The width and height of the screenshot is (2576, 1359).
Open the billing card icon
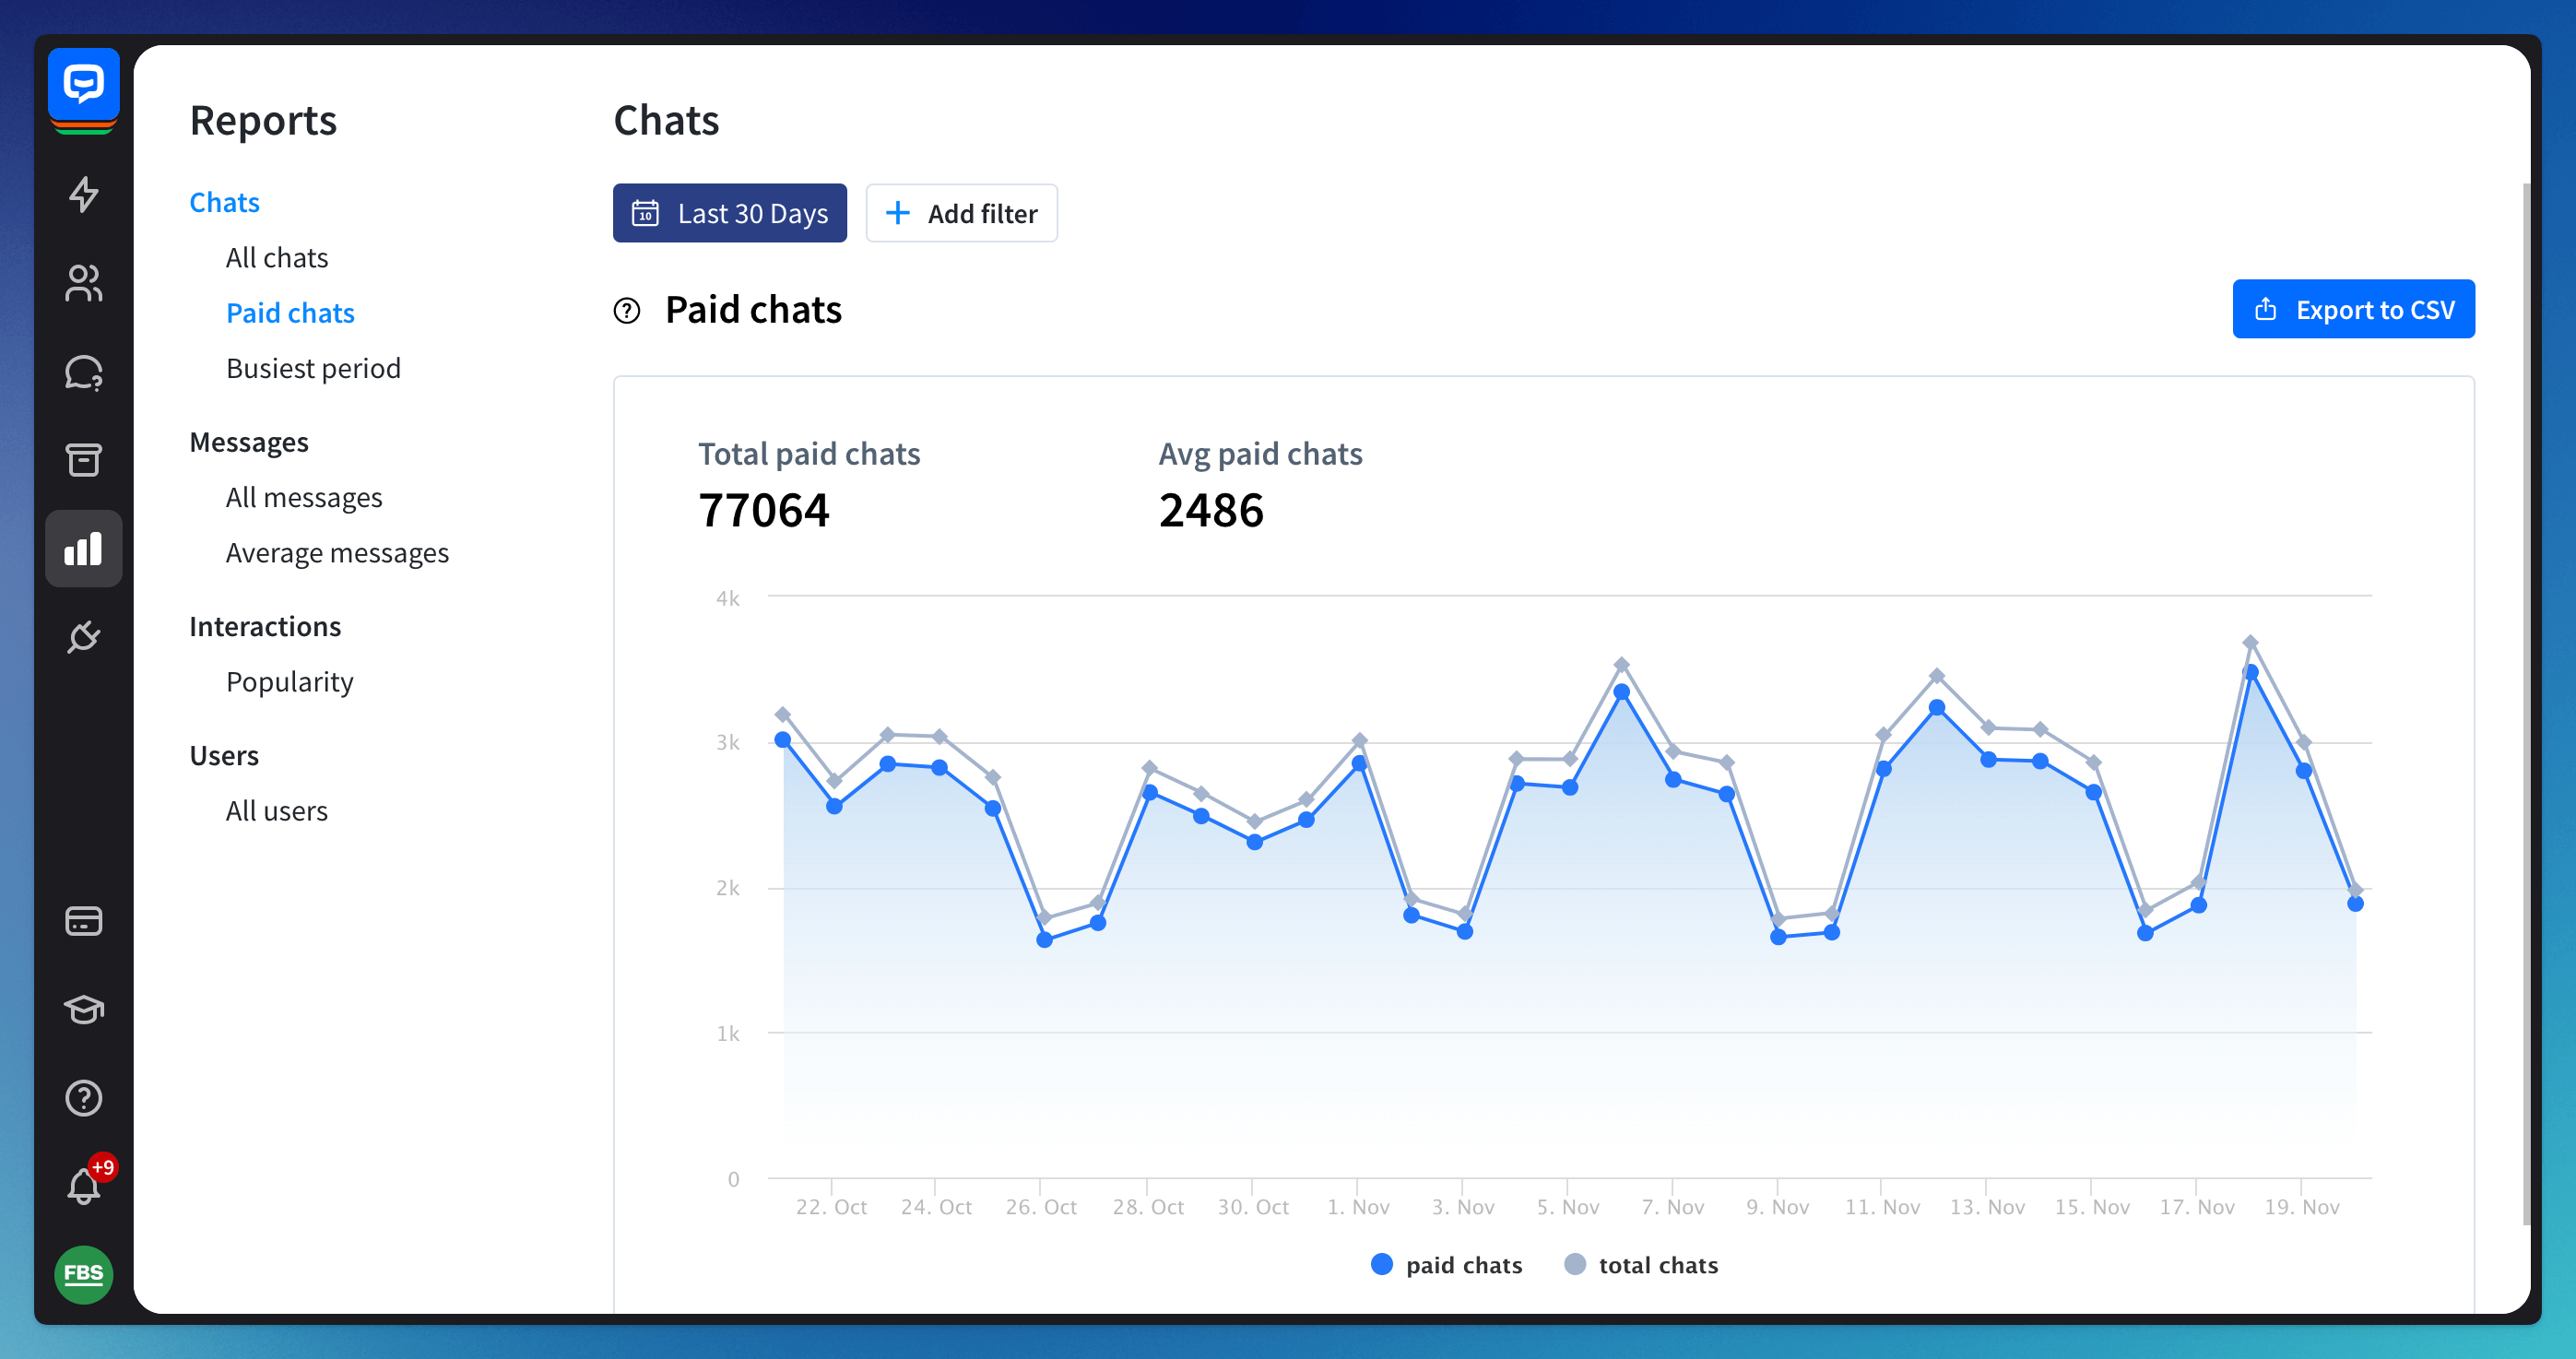[83, 921]
